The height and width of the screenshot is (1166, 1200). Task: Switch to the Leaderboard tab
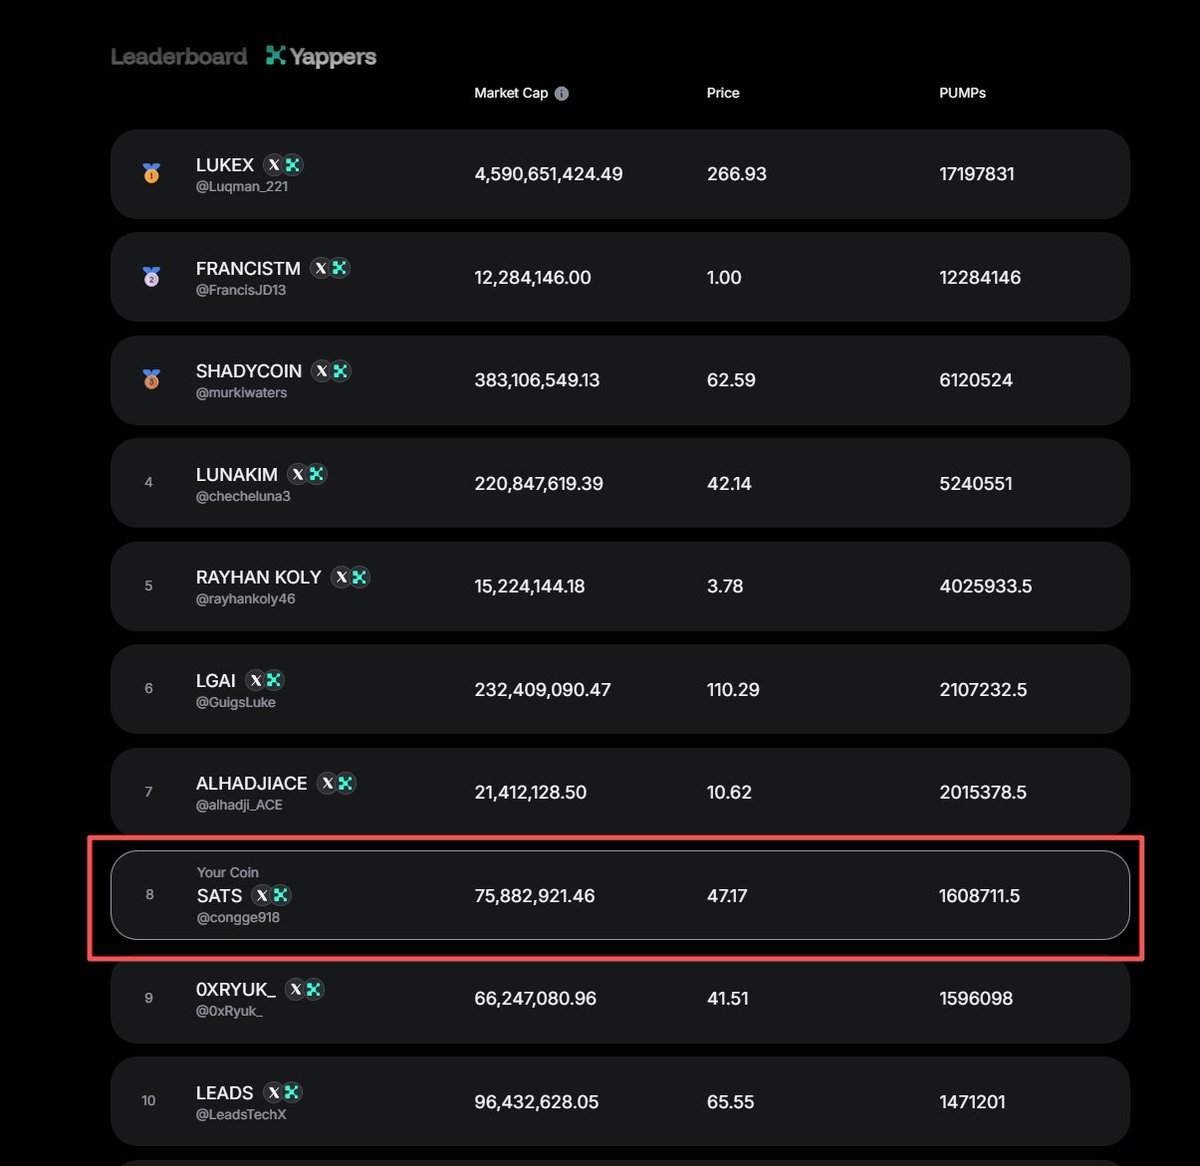[179, 57]
